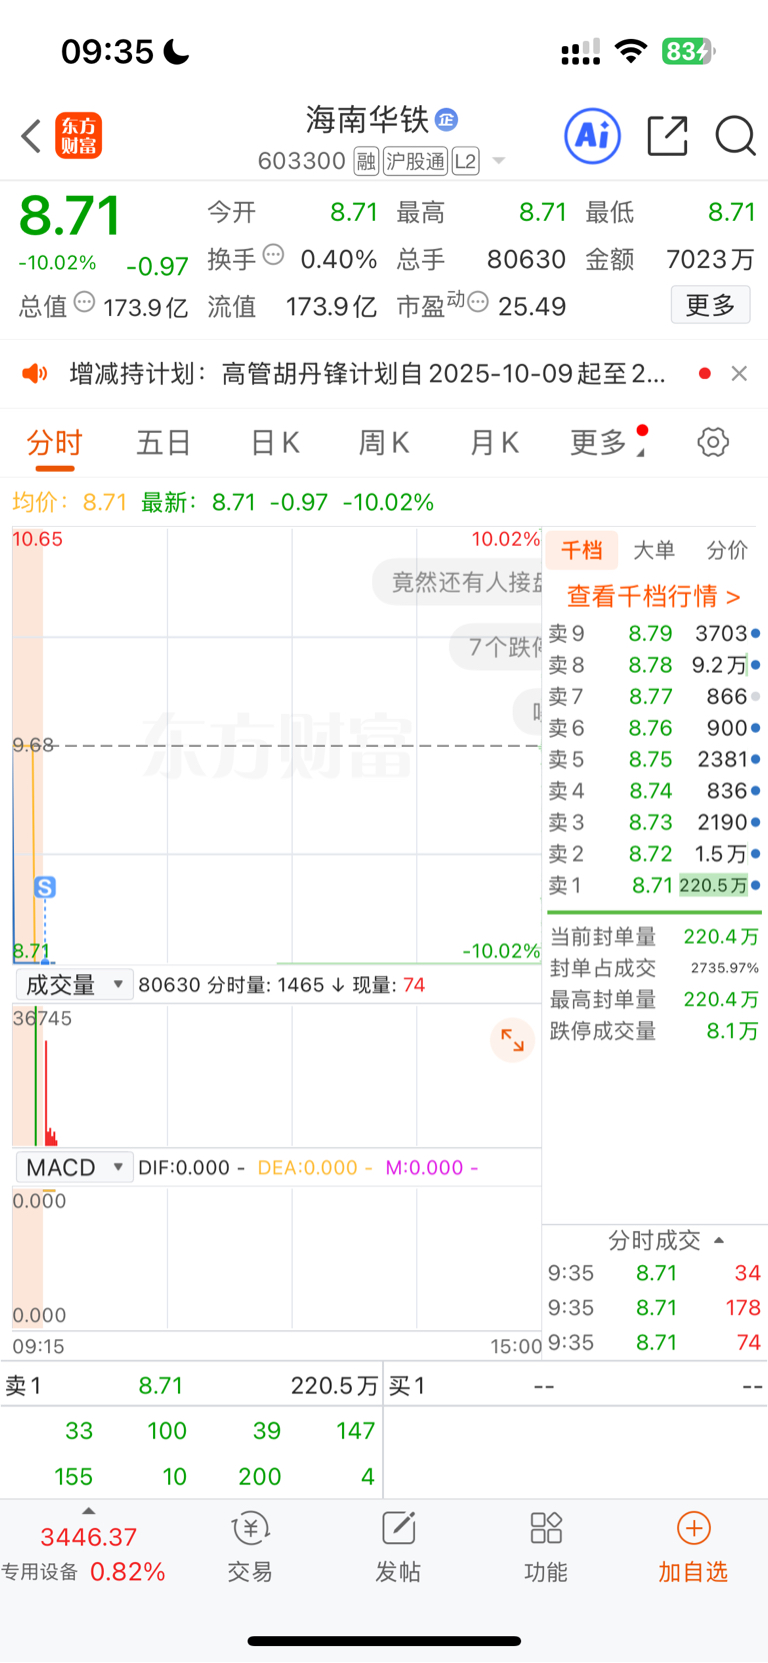This screenshot has height=1663, width=768.
Task: Tap the 沪股通 badge
Action: pyautogui.click(x=416, y=161)
